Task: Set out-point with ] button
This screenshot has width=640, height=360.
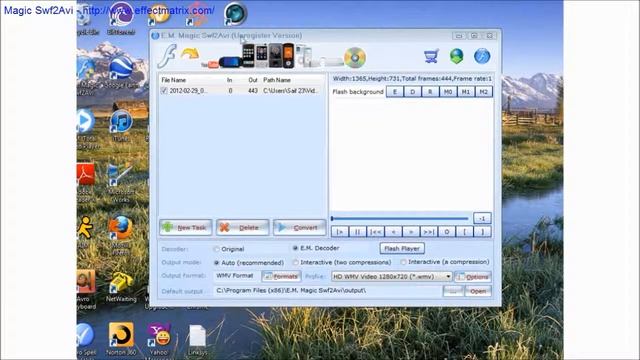Action: click(x=482, y=232)
